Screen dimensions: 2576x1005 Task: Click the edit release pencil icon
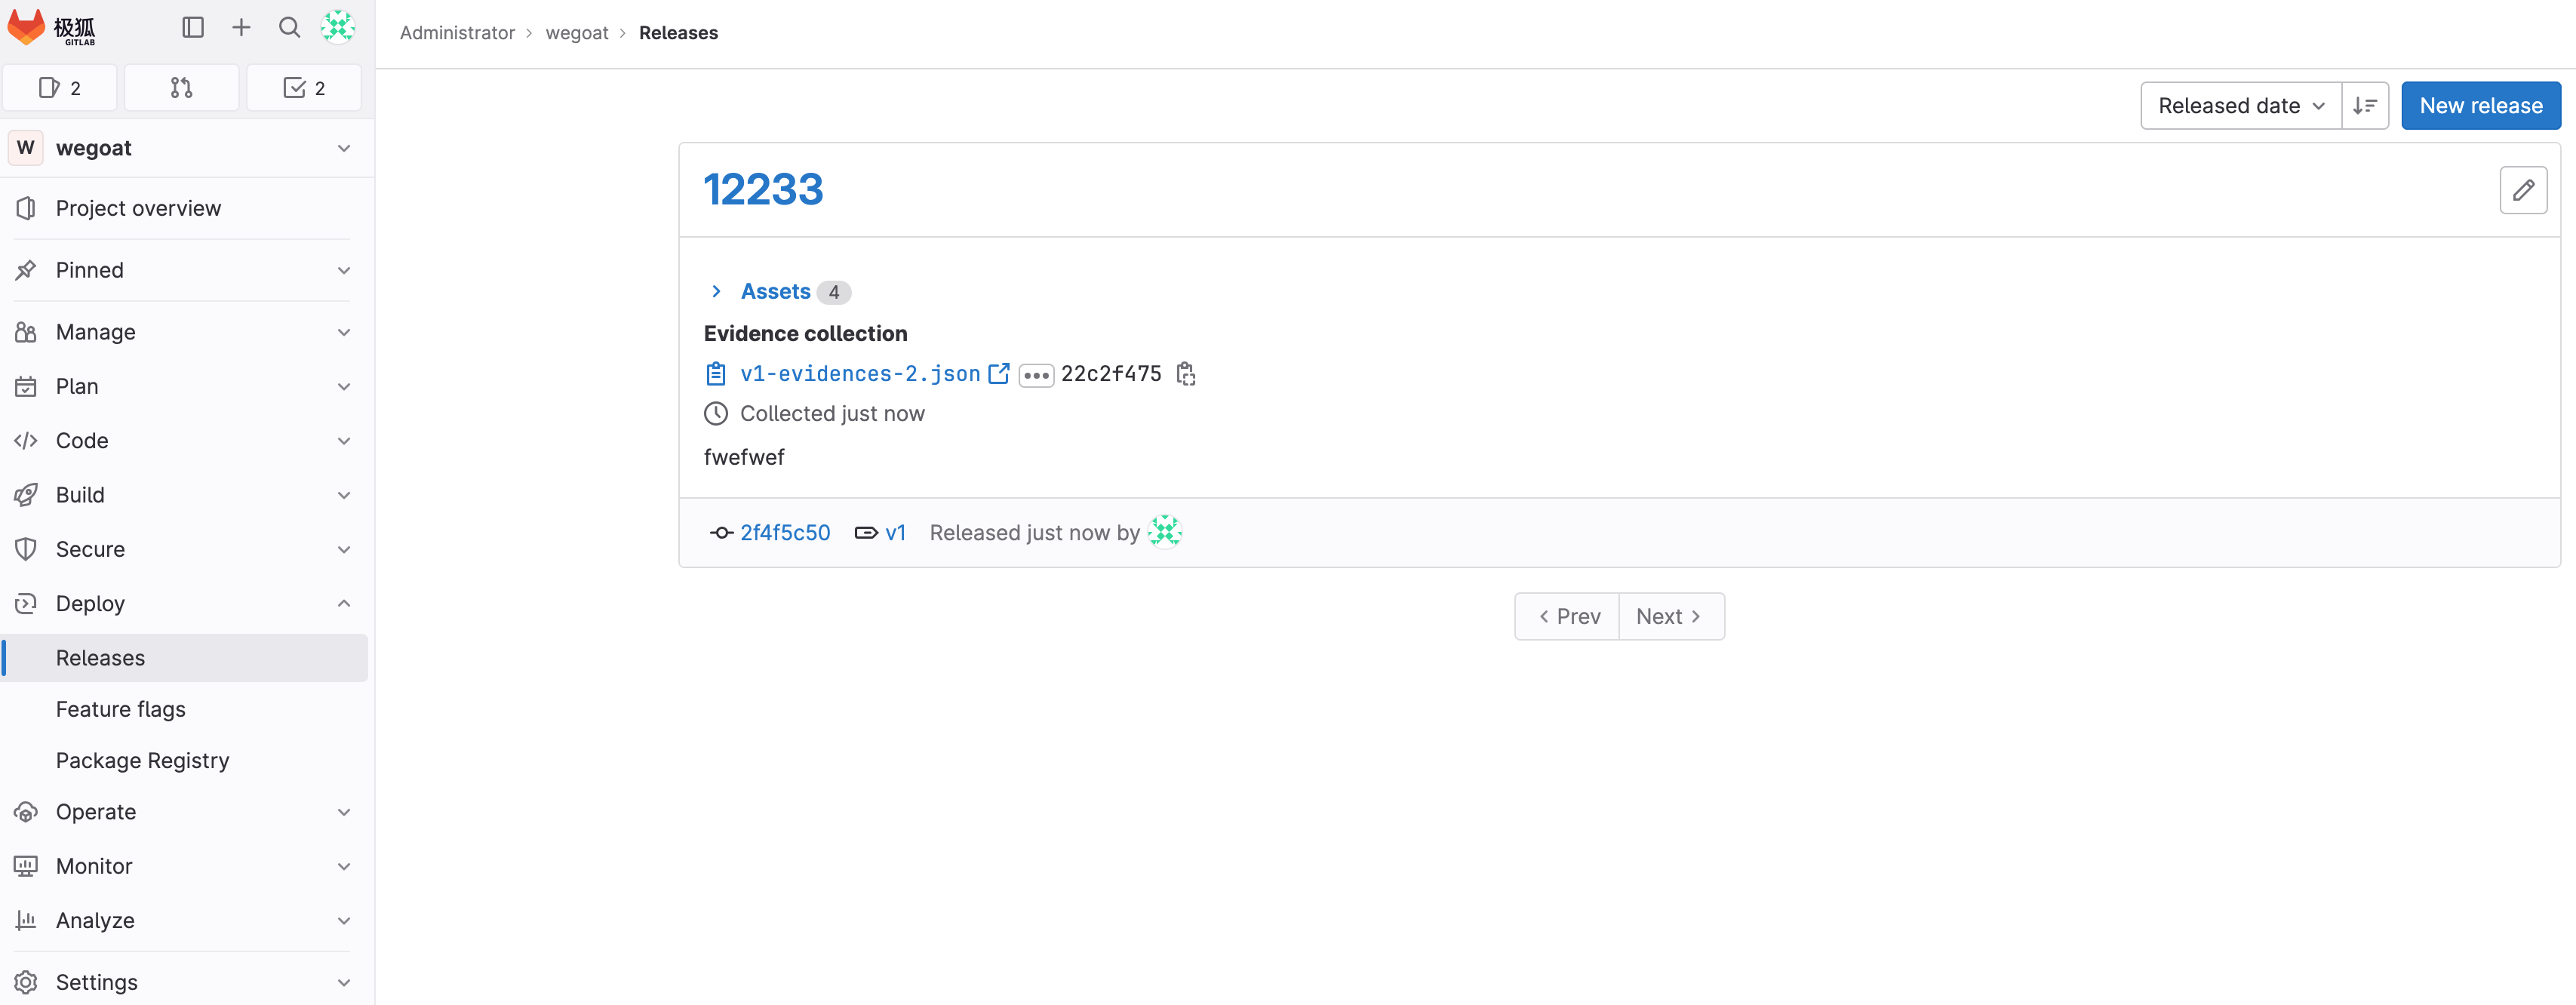pyautogui.click(x=2522, y=190)
